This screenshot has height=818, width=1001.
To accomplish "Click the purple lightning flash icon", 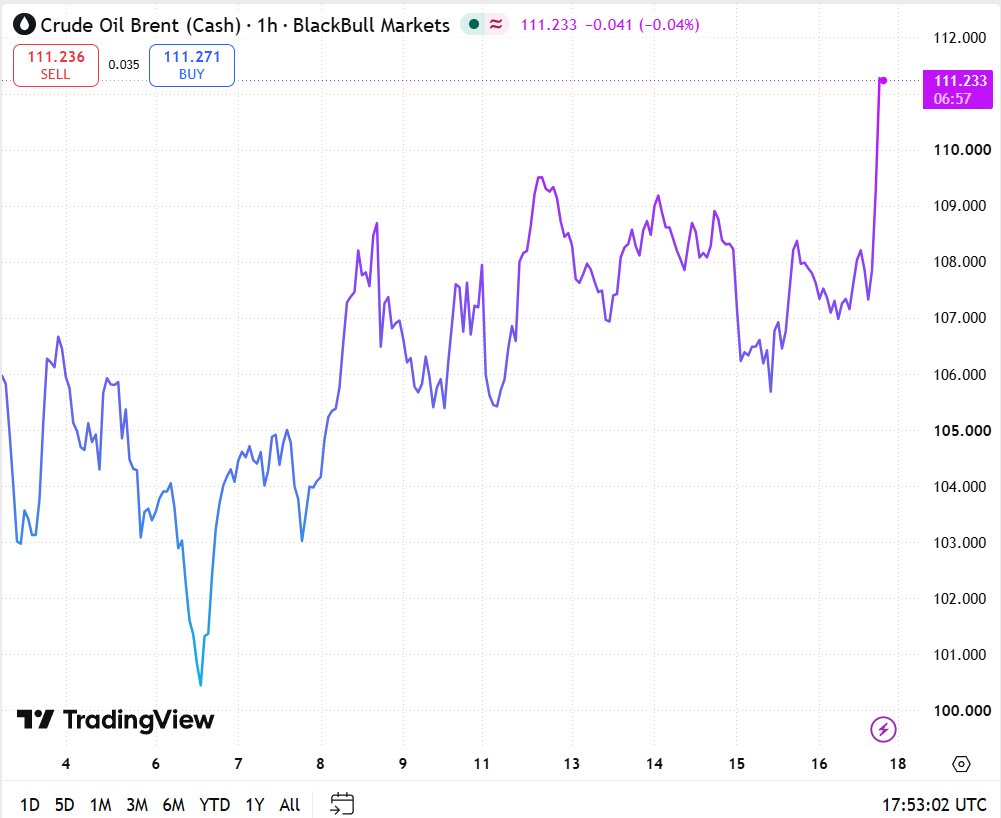I will click(884, 729).
